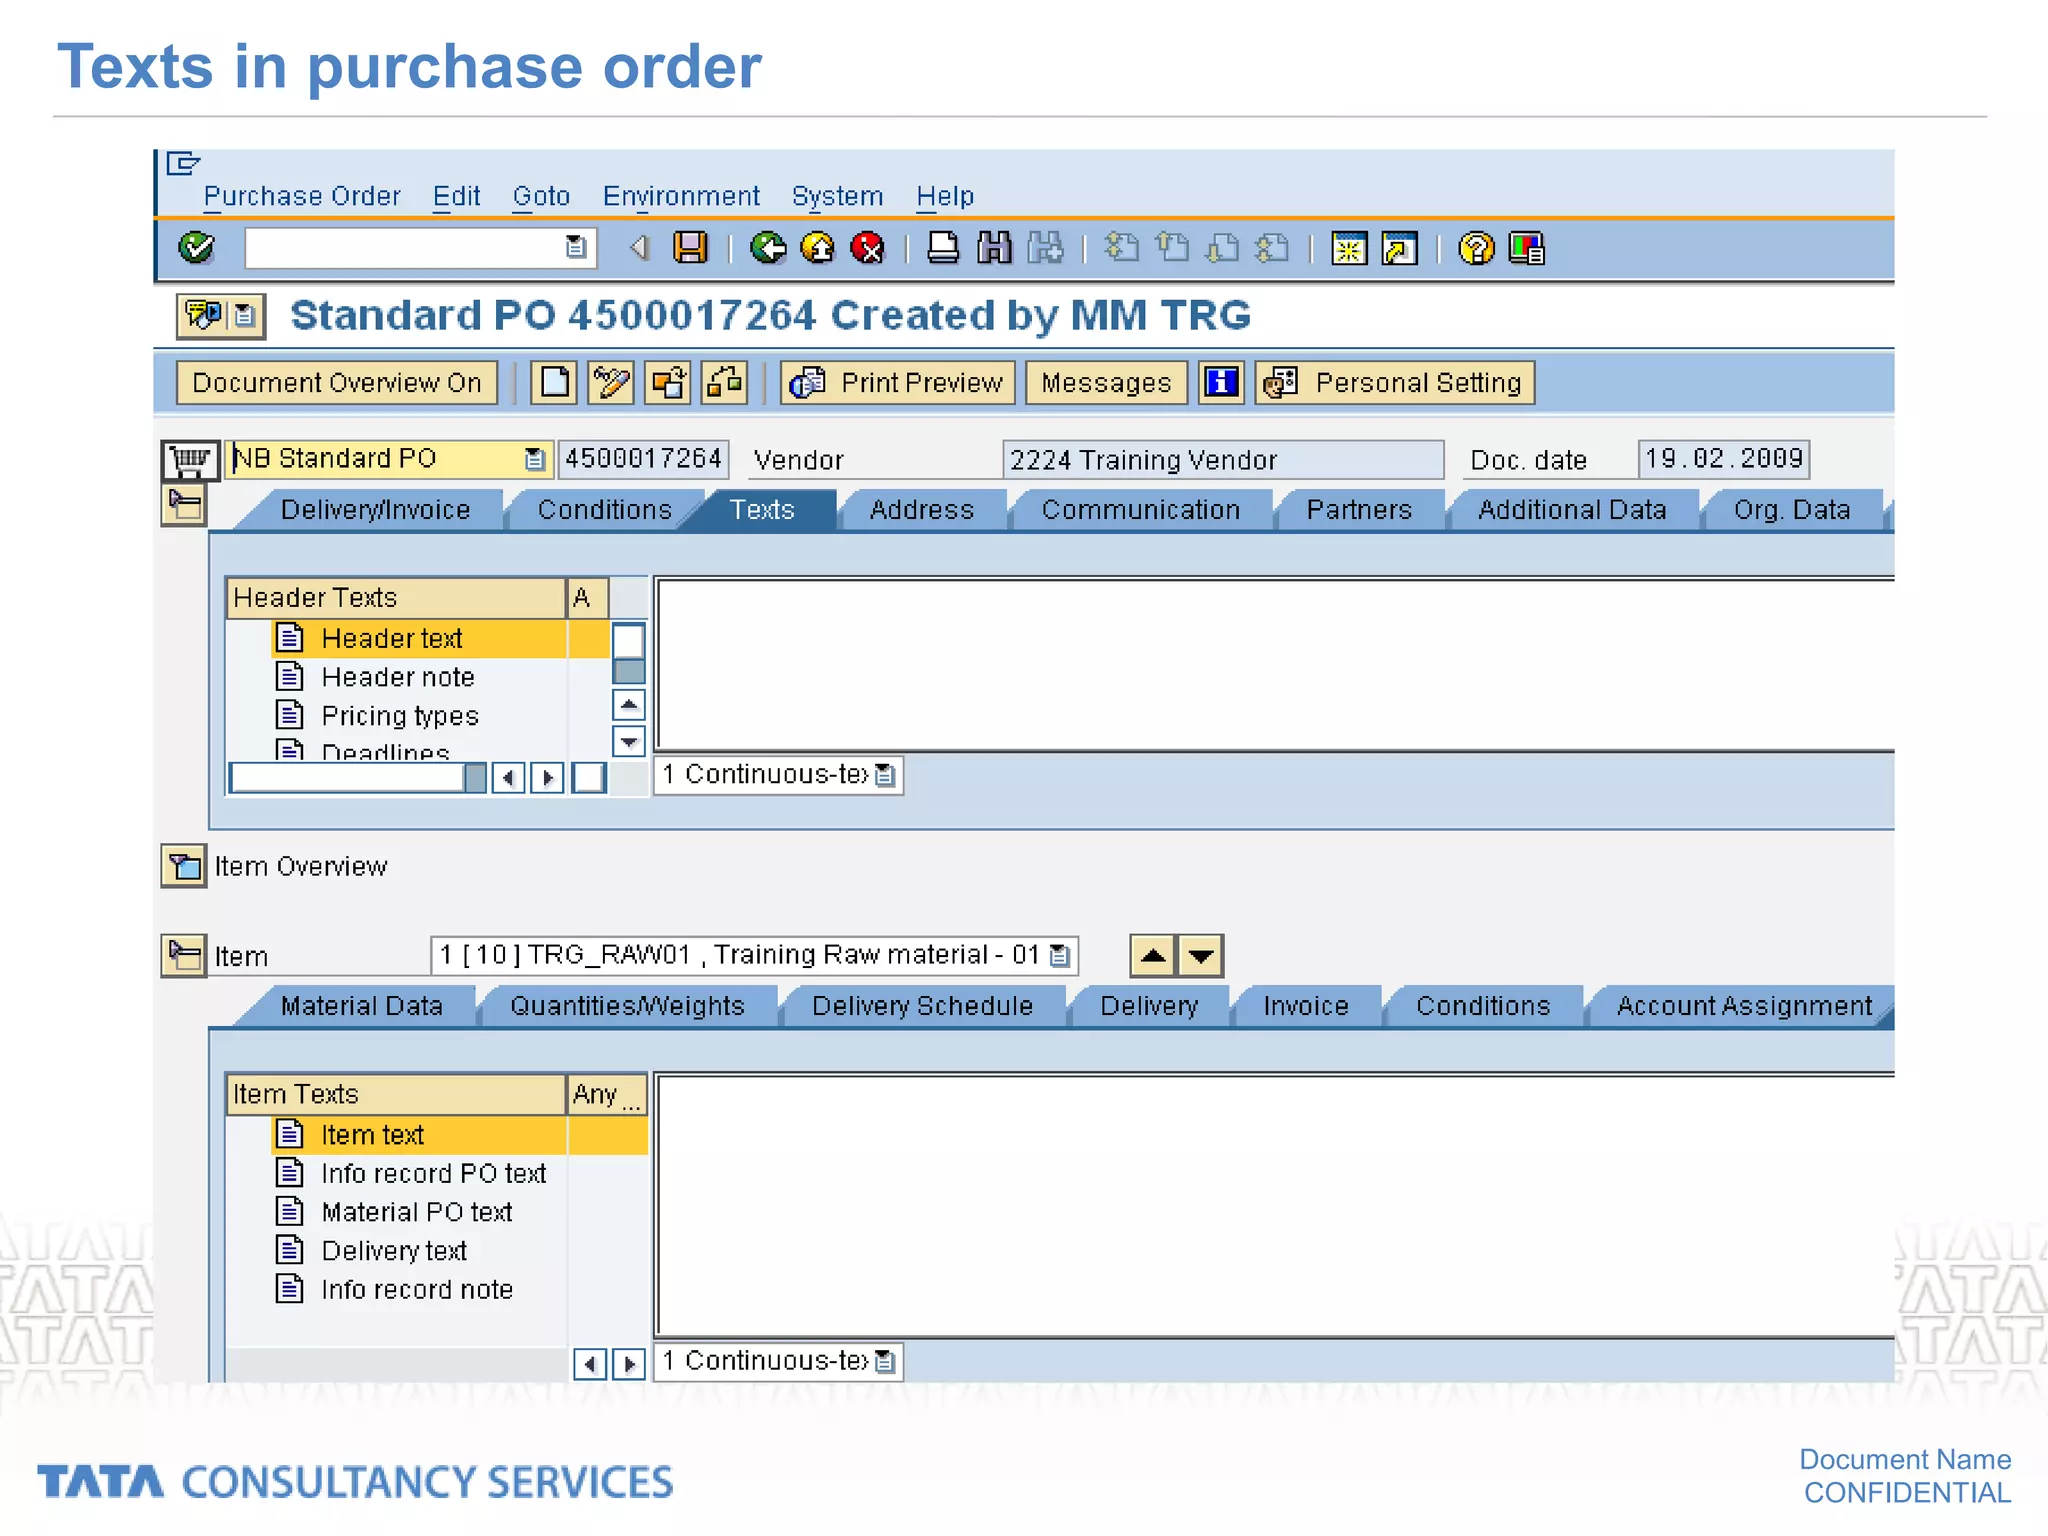Click the green Back arrow icon
The image size is (2048, 1536).
pos(768,248)
